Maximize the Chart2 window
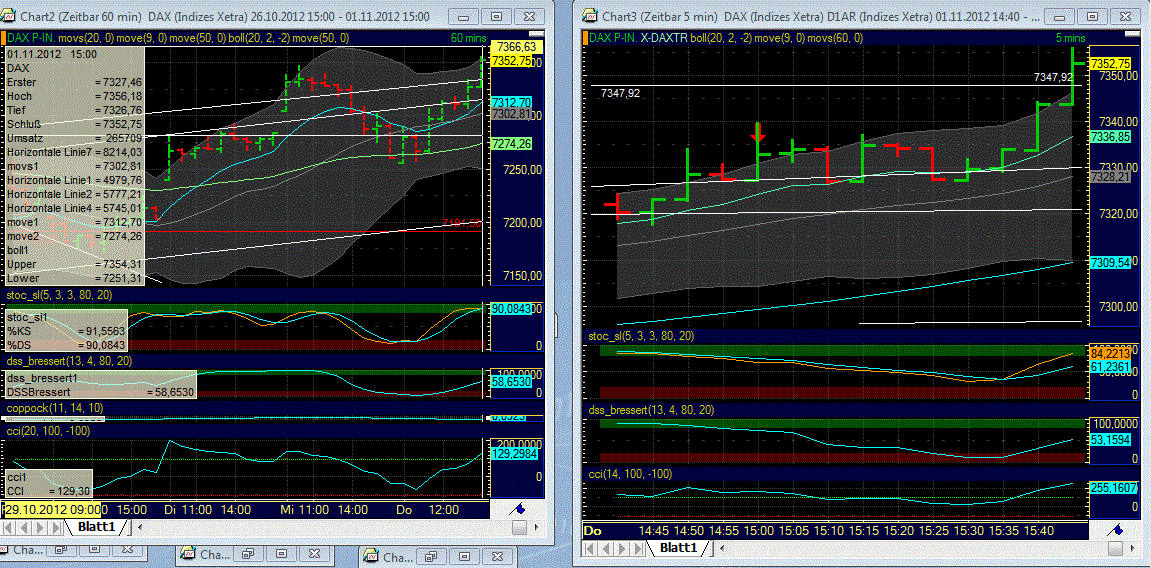 click(496, 15)
